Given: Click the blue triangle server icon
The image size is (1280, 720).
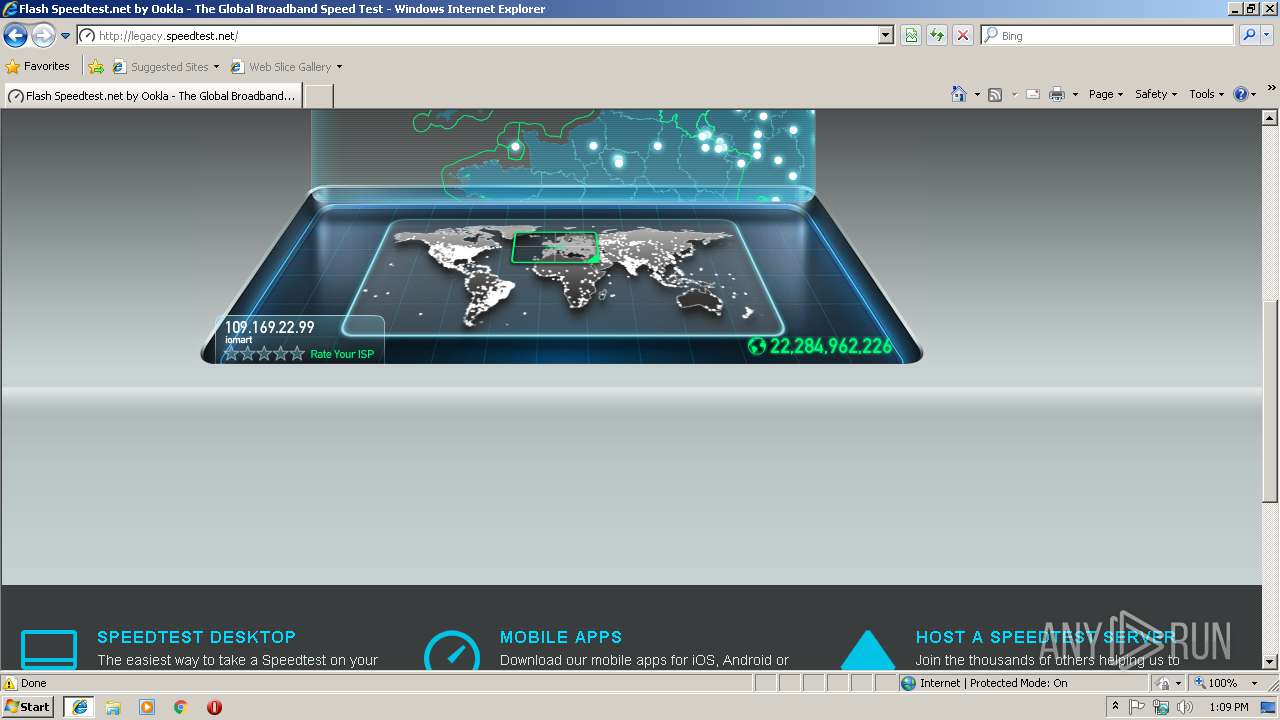Looking at the screenshot, I should coord(867,650).
